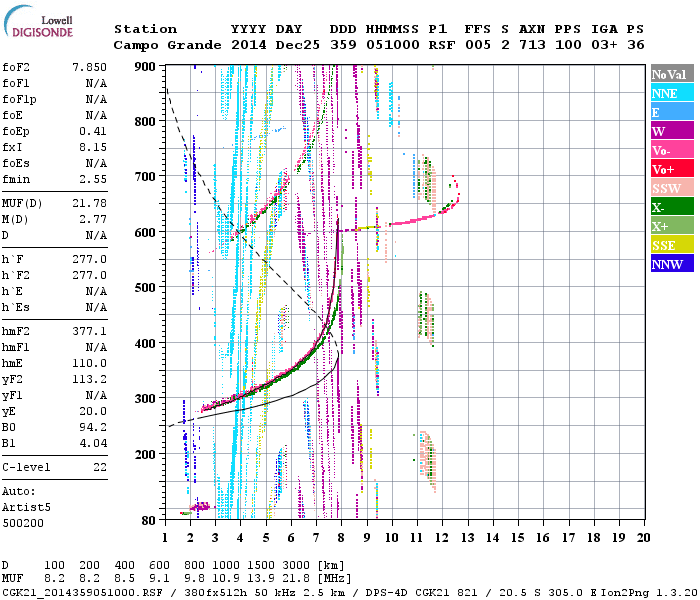
Task: Click the RSF program value
Action: tap(442, 45)
